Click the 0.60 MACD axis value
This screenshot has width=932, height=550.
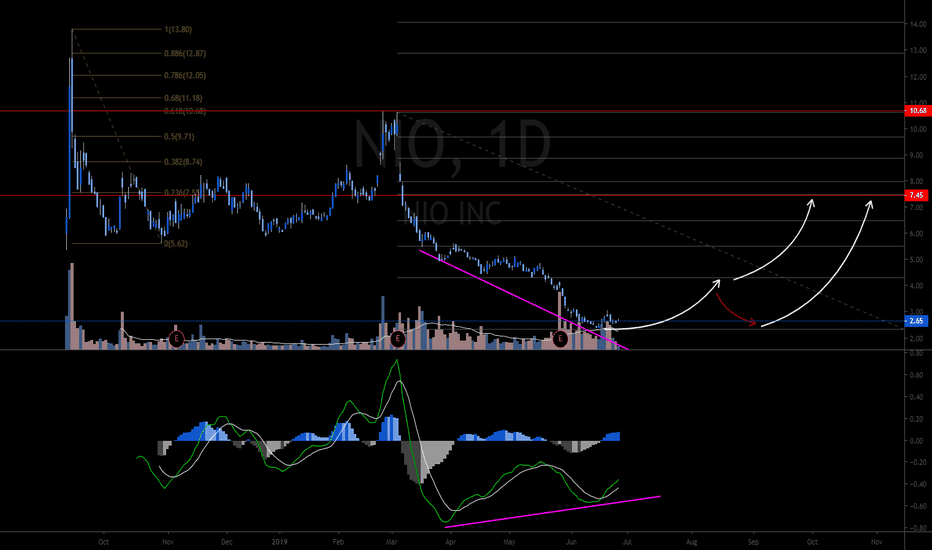click(x=918, y=375)
